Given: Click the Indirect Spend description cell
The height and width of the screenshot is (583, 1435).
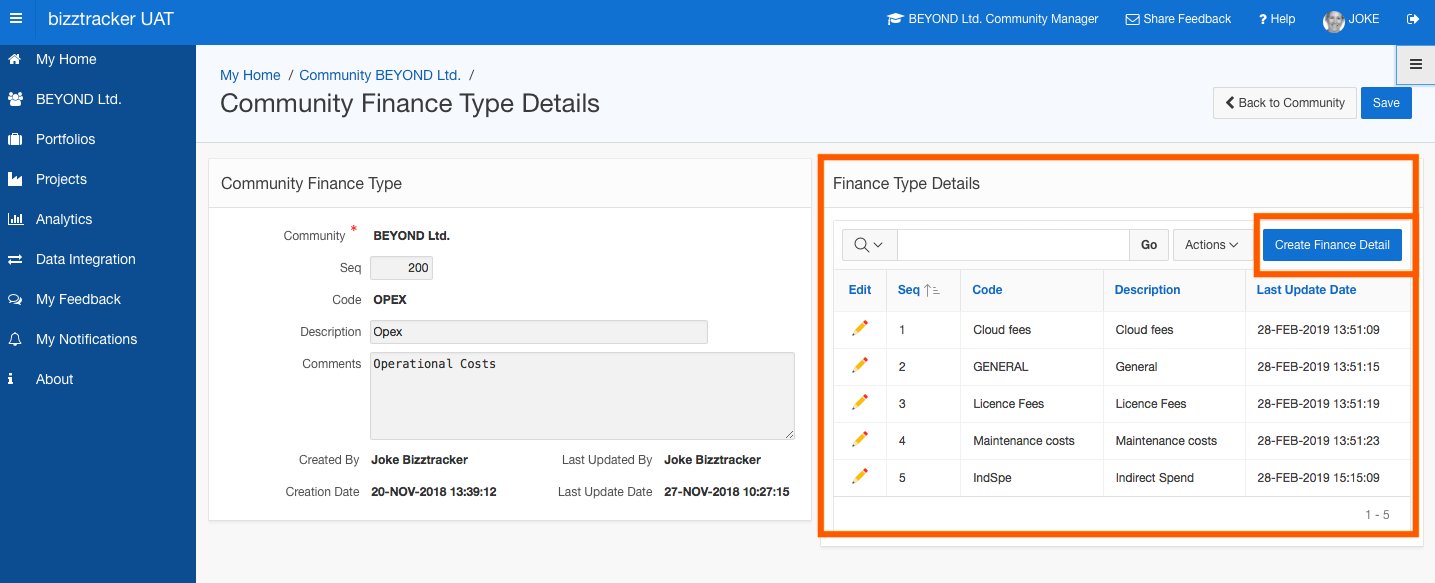Looking at the screenshot, I should coord(1154,478).
